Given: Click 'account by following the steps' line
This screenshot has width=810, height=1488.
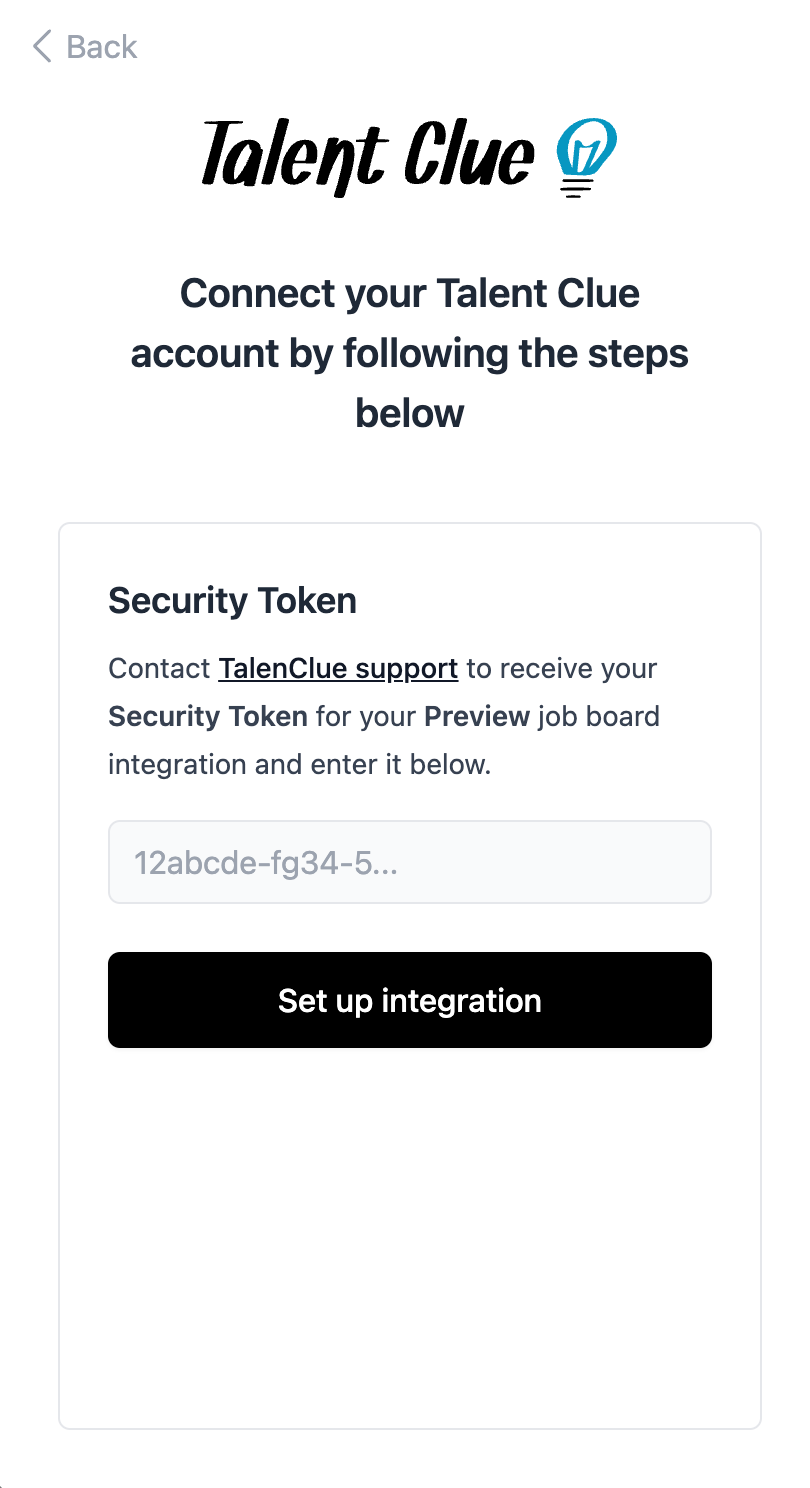Looking at the screenshot, I should [x=409, y=353].
